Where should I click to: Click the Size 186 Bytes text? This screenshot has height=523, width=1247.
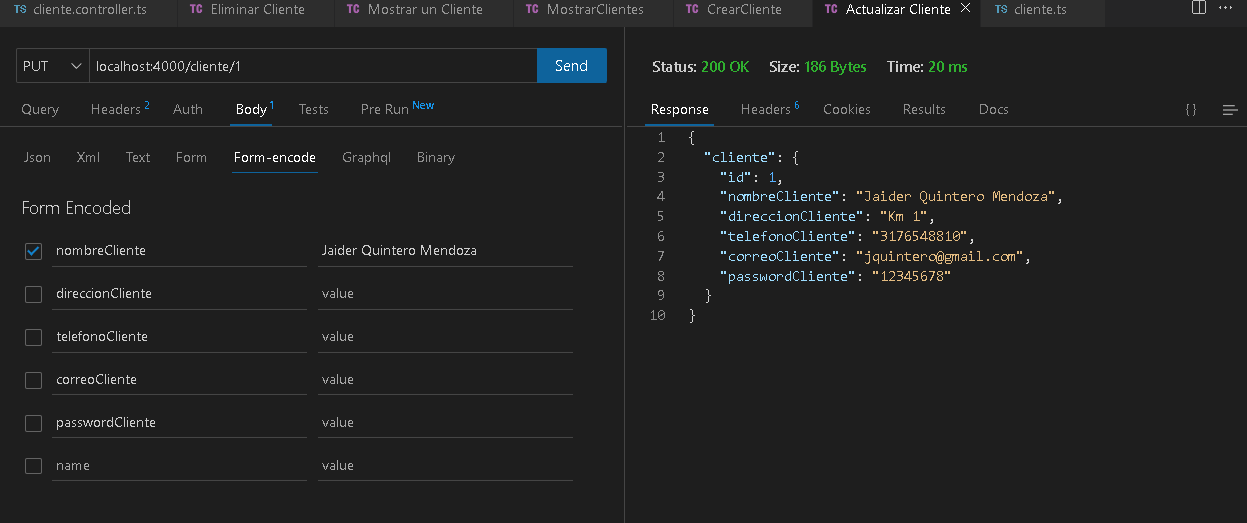[818, 67]
